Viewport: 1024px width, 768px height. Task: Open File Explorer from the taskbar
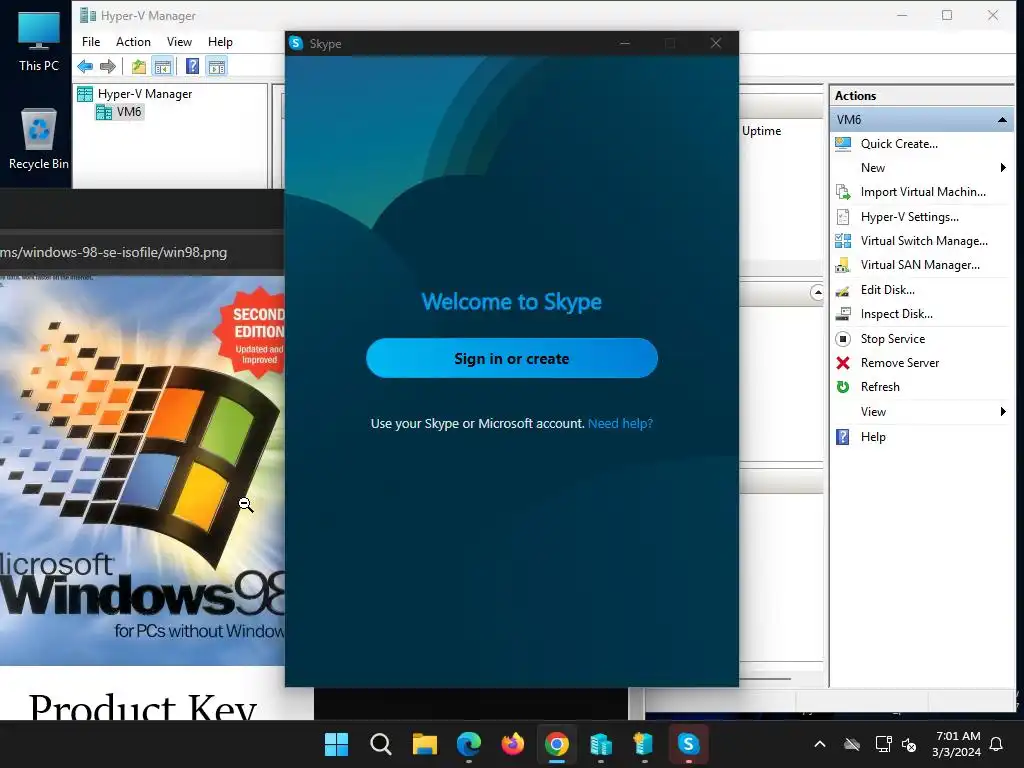pos(424,744)
